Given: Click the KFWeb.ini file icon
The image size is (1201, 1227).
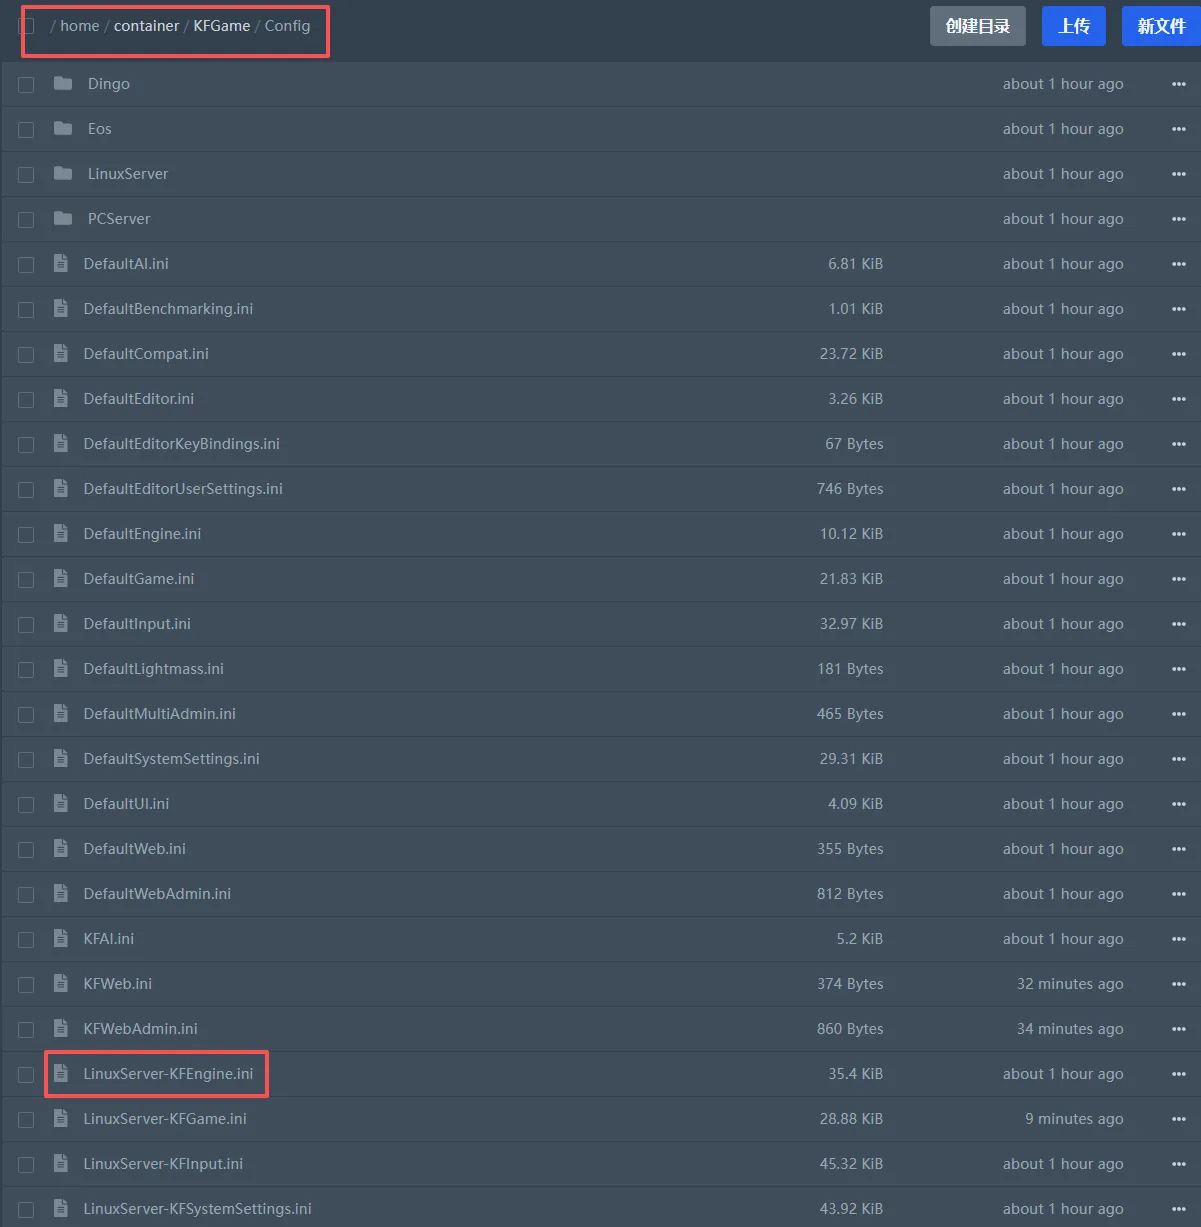Looking at the screenshot, I should [x=61, y=984].
